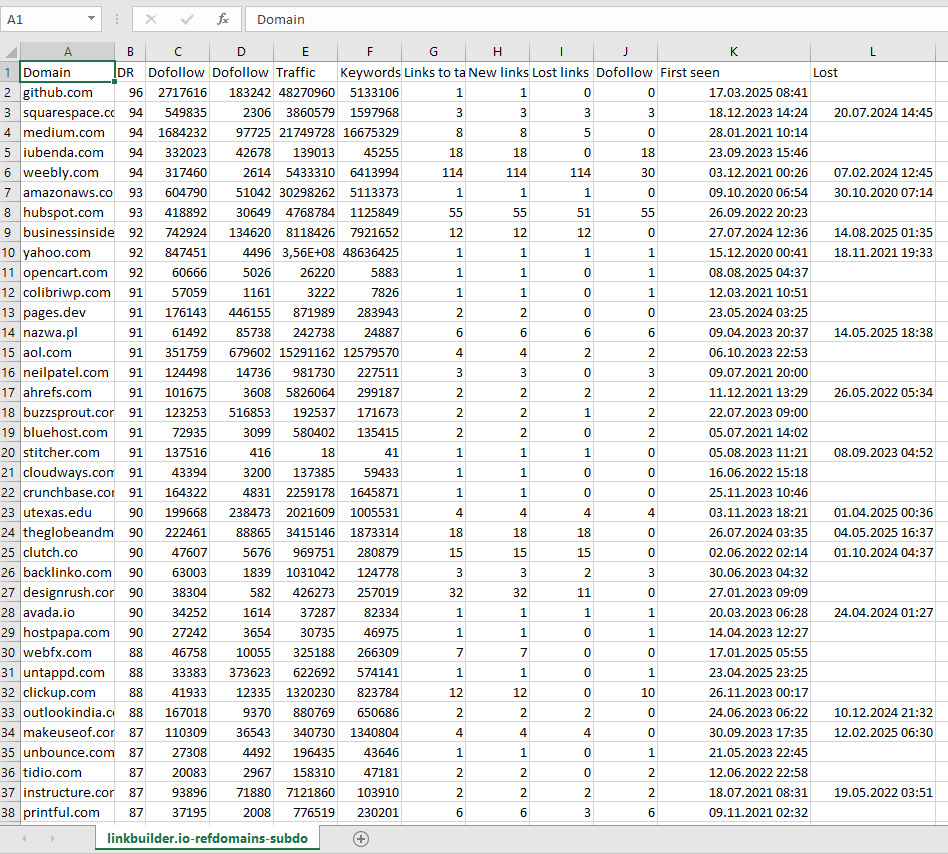The height and width of the screenshot is (854, 948).
Task: Select the ahrefs.com cell
Action: 68,392
